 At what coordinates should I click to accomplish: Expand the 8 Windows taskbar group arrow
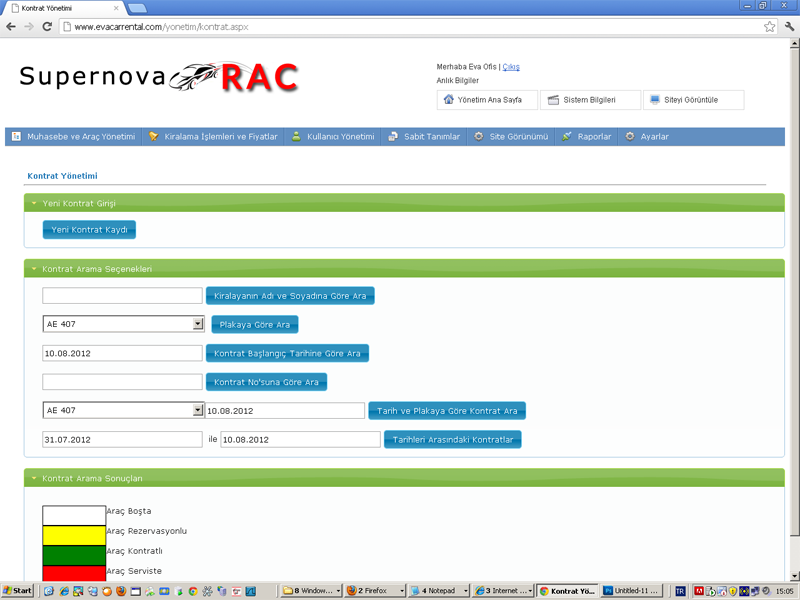coord(338,591)
